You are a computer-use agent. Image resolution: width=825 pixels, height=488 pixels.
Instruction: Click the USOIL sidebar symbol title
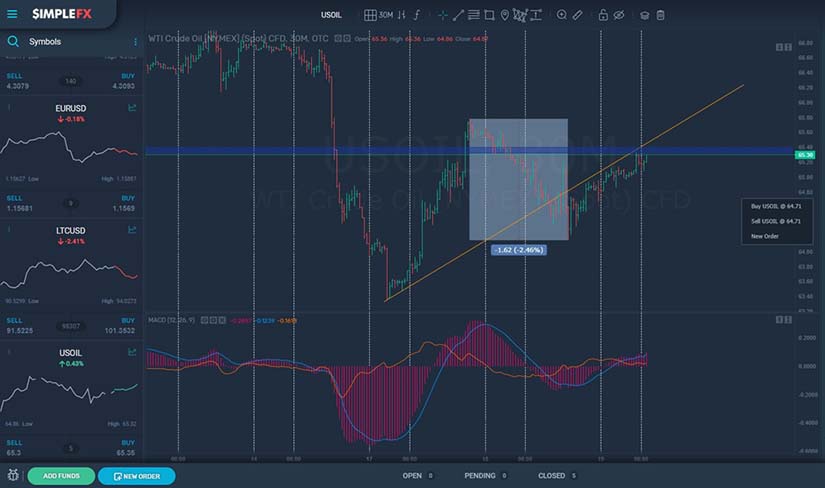point(71,353)
